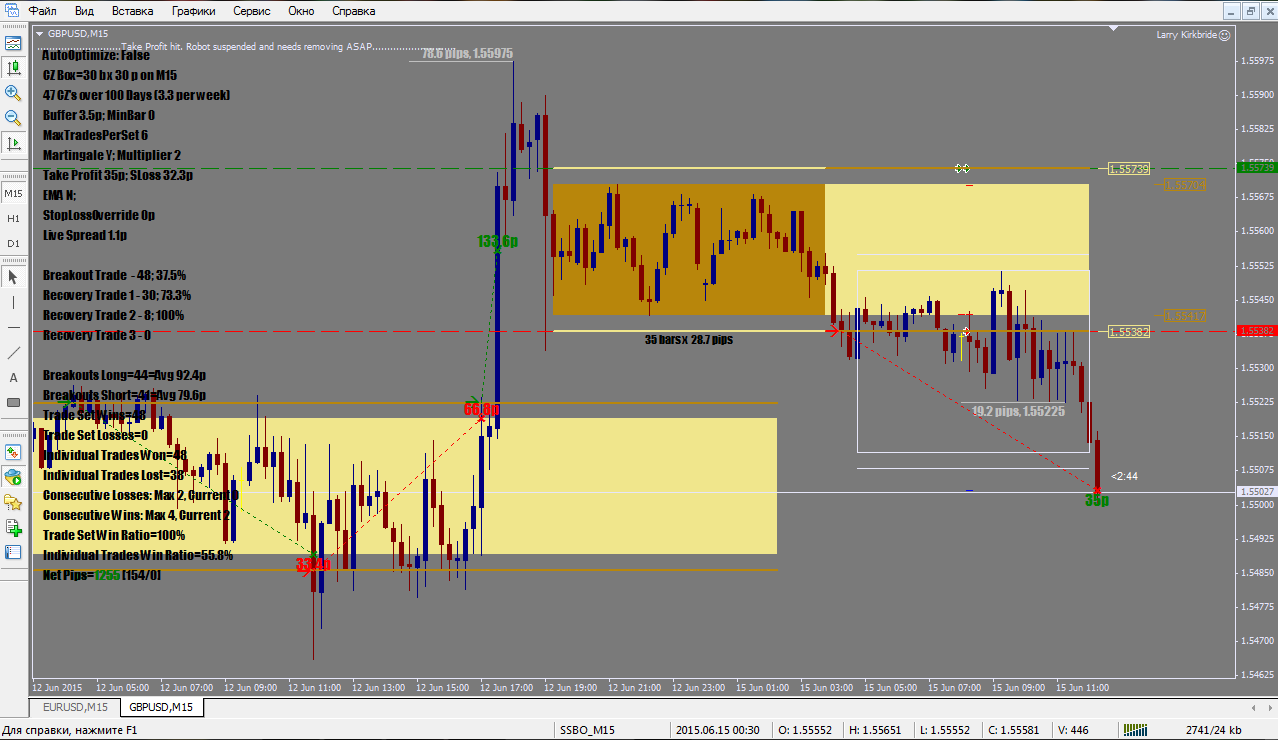Select the M15 timeframe button

click(x=13, y=193)
